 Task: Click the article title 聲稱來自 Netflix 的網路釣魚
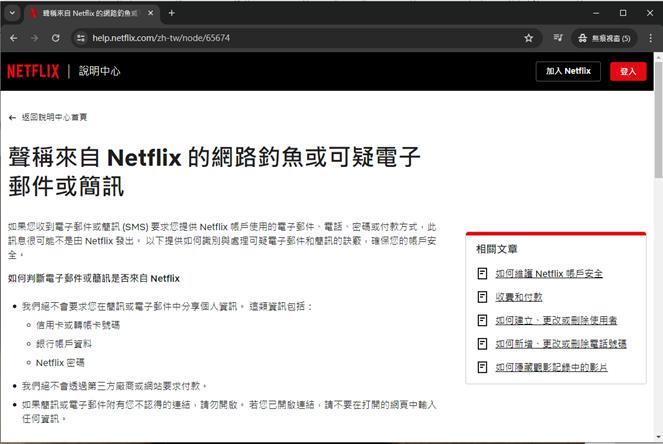click(x=214, y=171)
